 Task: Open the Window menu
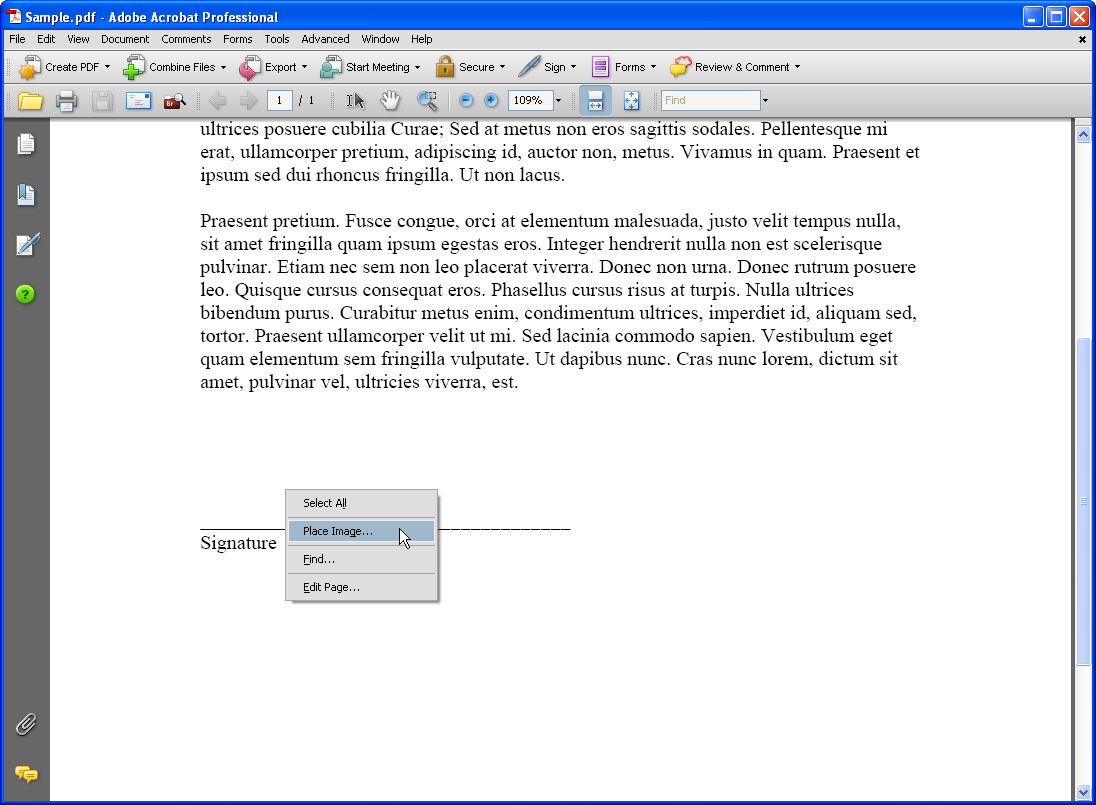click(x=380, y=39)
